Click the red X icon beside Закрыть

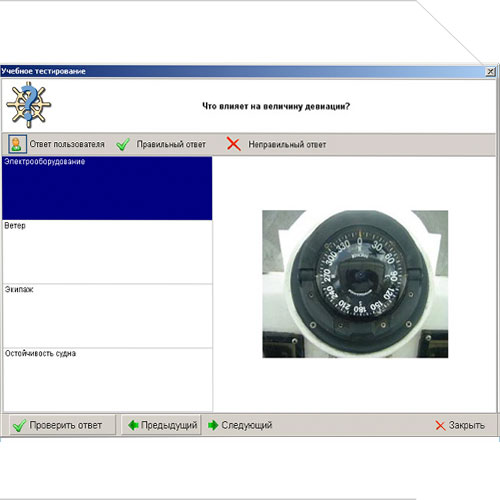pyautogui.click(x=440, y=425)
